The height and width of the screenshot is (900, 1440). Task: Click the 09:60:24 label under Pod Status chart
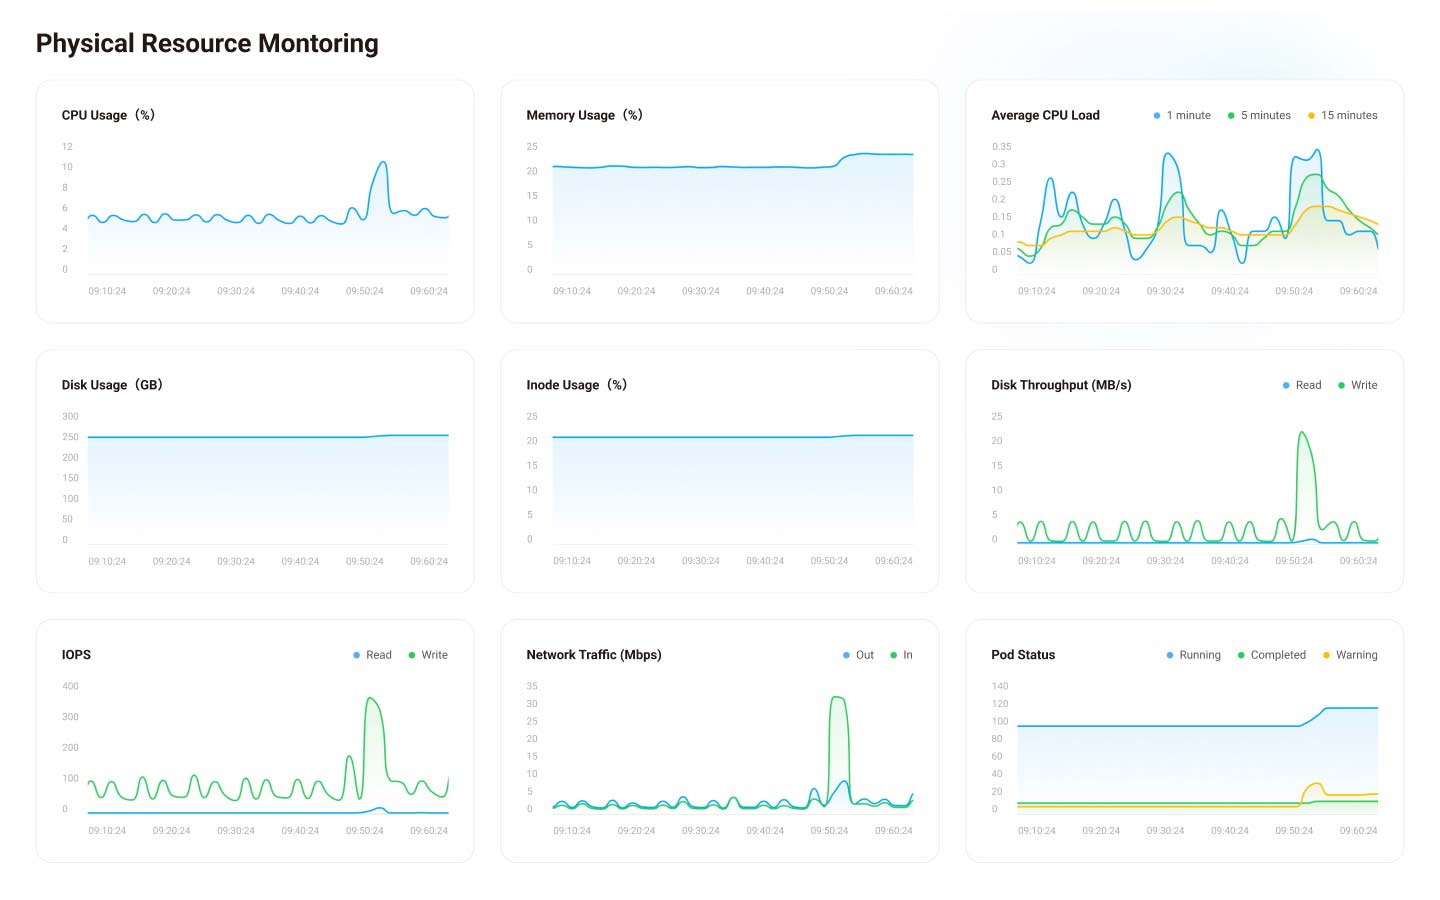click(1359, 831)
